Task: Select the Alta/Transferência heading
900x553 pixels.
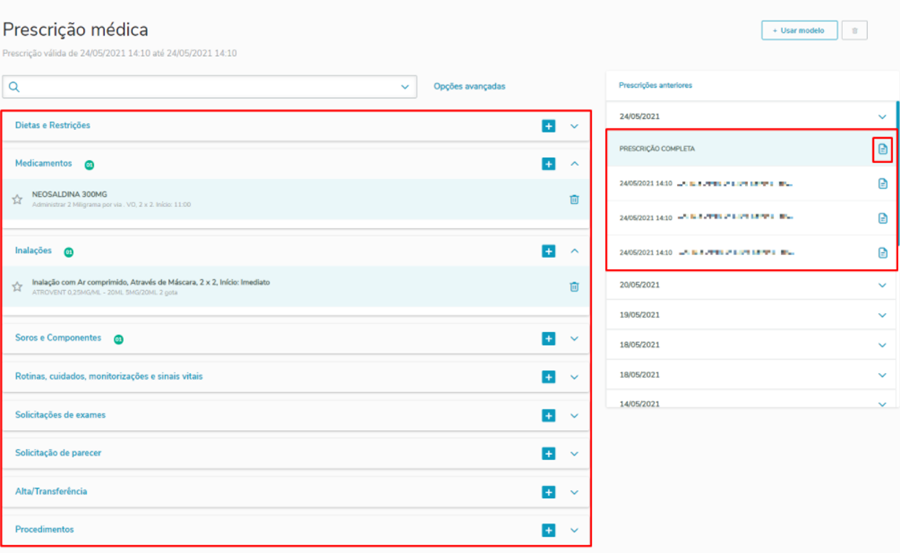Action: point(51,492)
